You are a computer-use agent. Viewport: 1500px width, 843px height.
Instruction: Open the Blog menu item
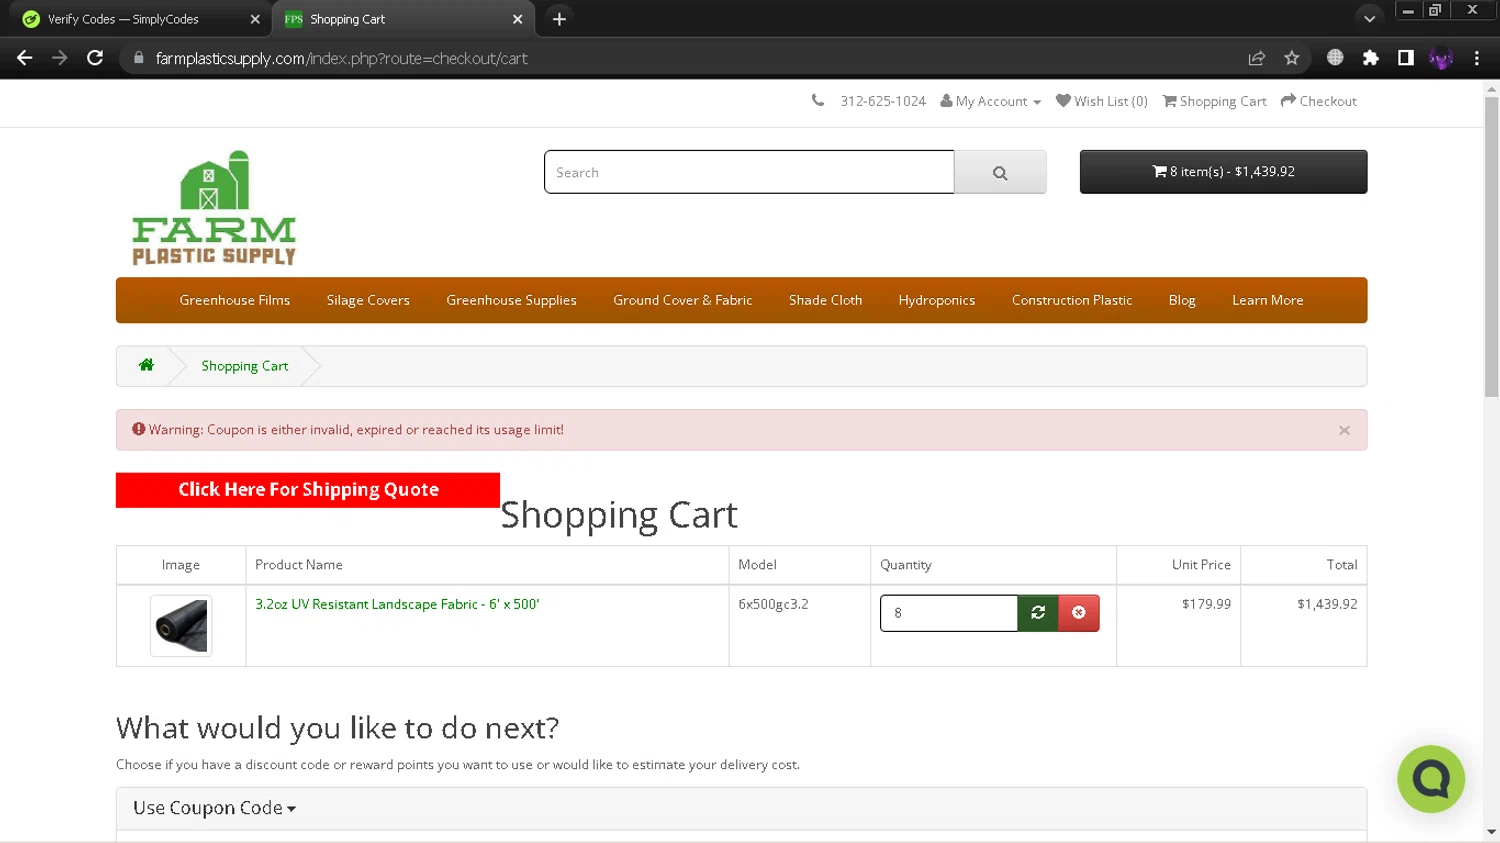pyautogui.click(x=1182, y=300)
